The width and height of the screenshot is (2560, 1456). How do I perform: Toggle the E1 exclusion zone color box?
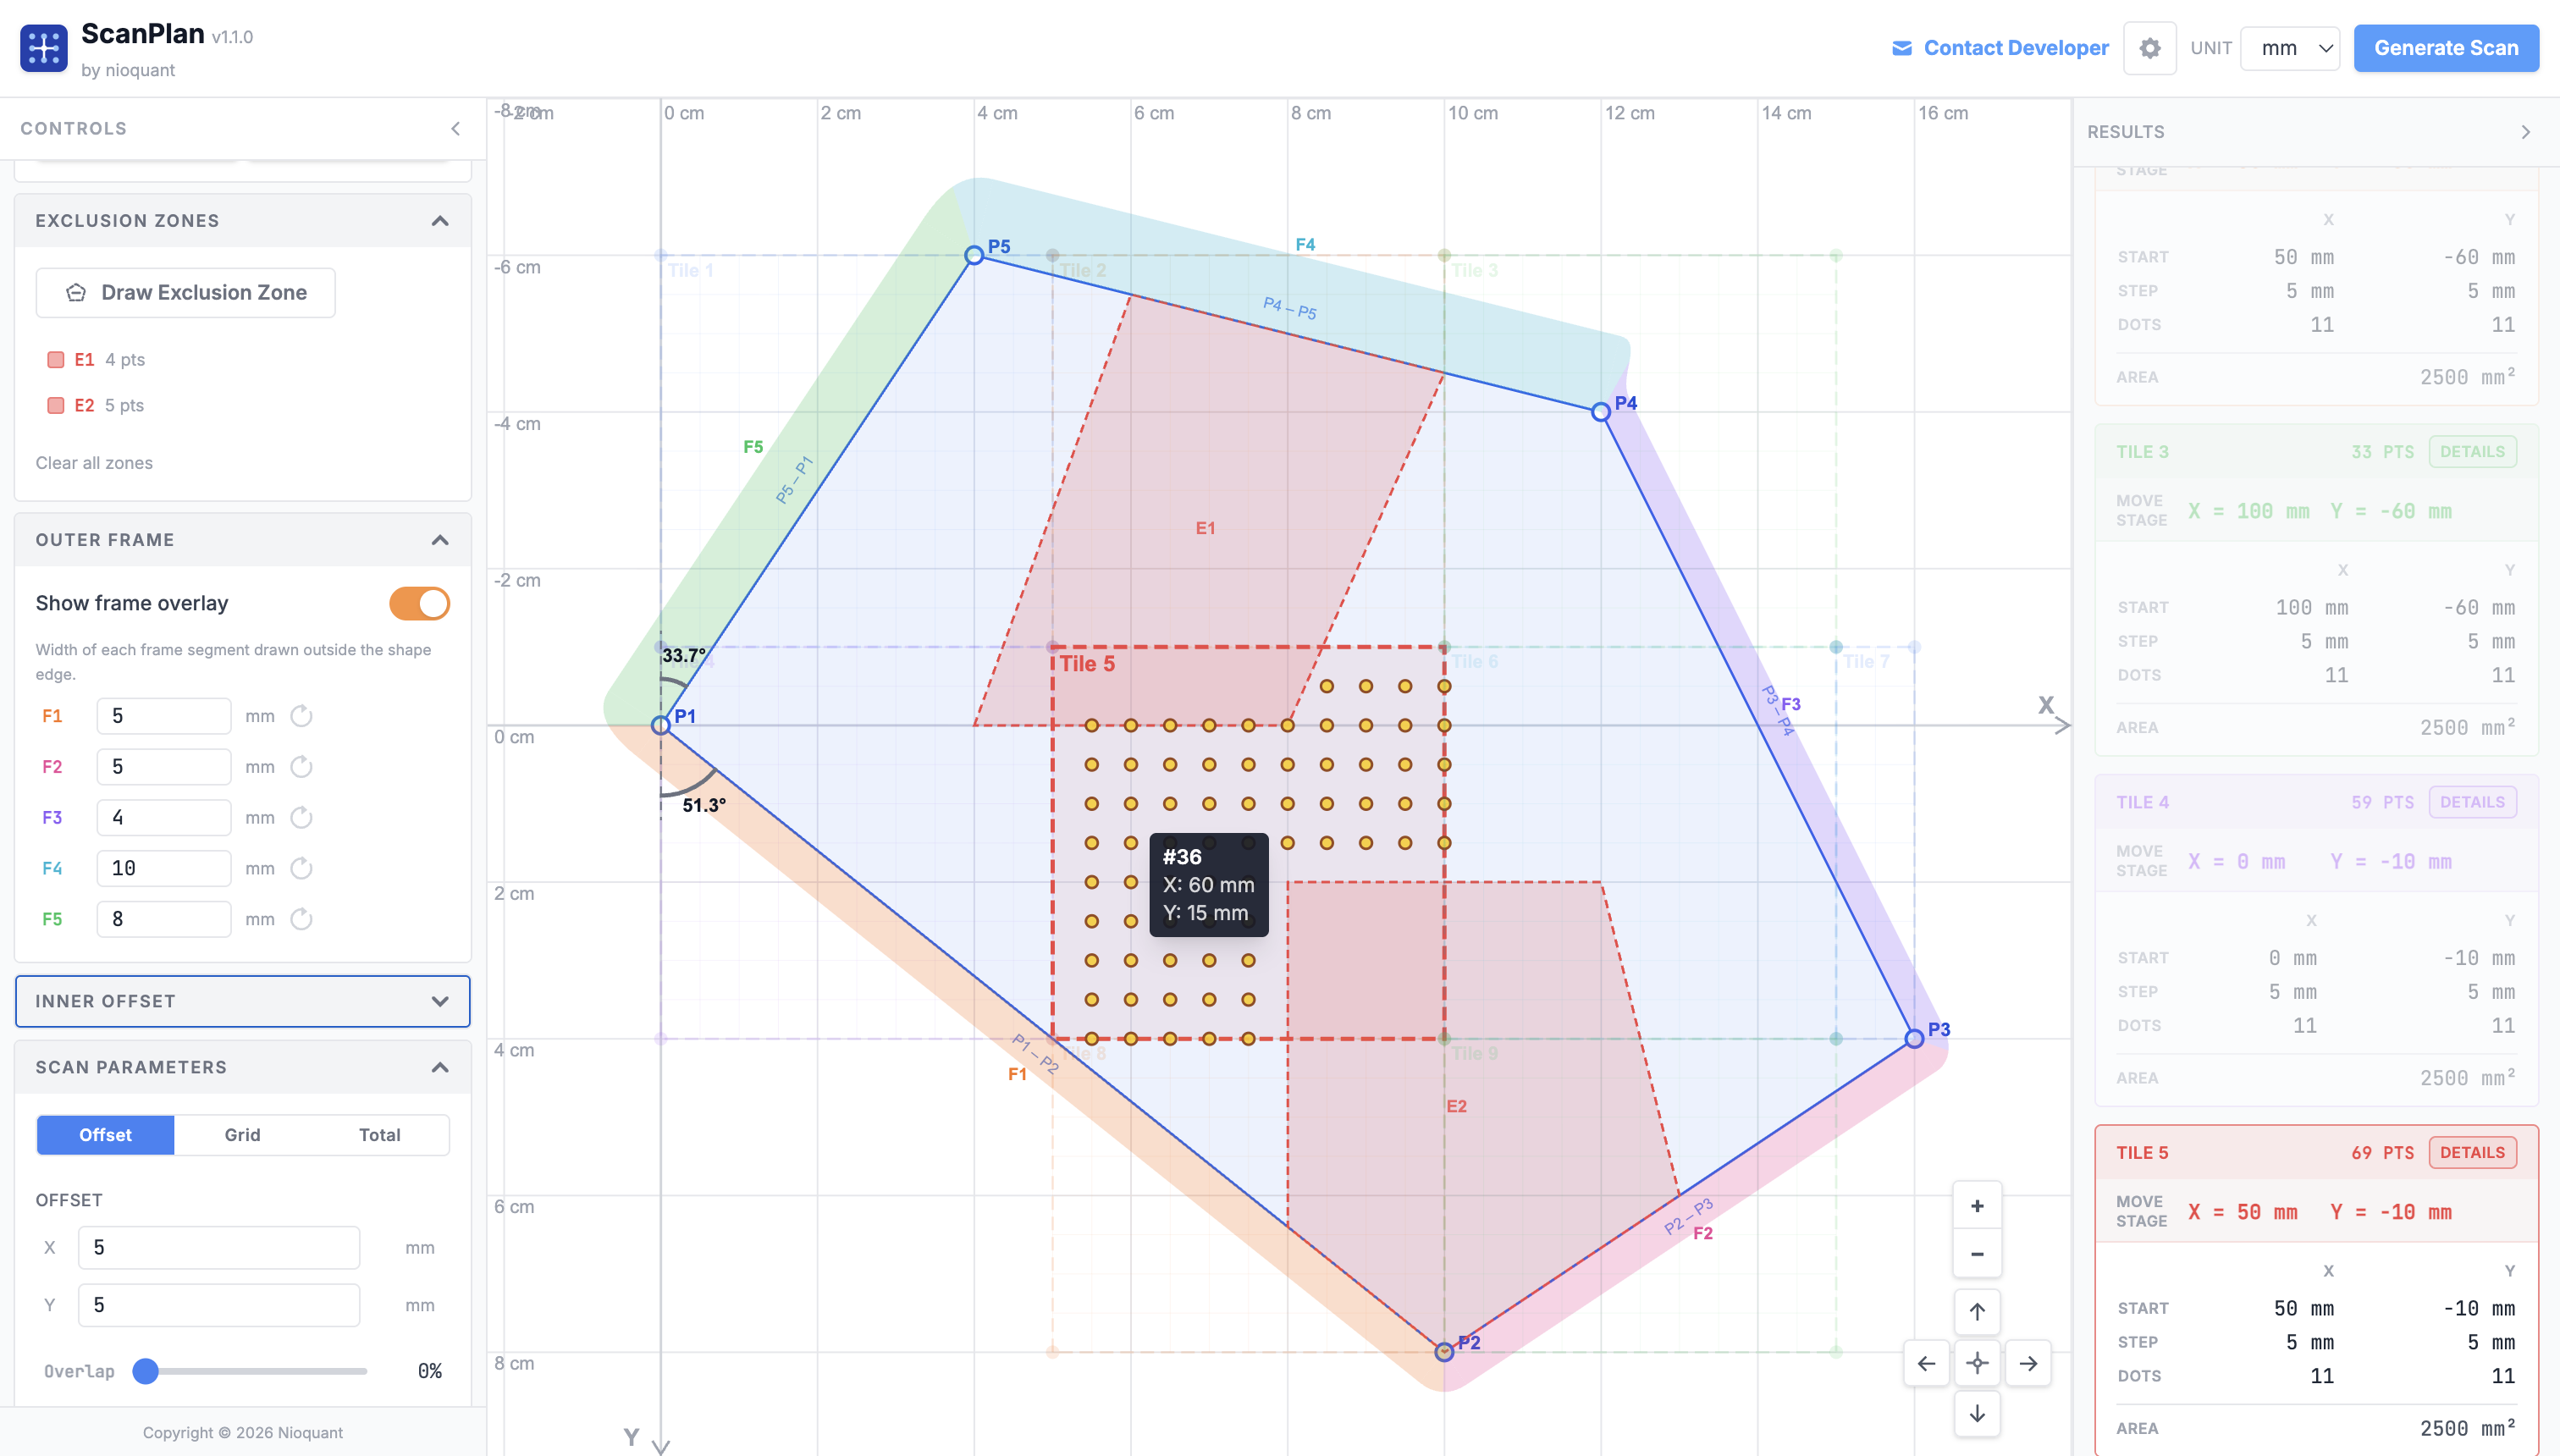56,360
